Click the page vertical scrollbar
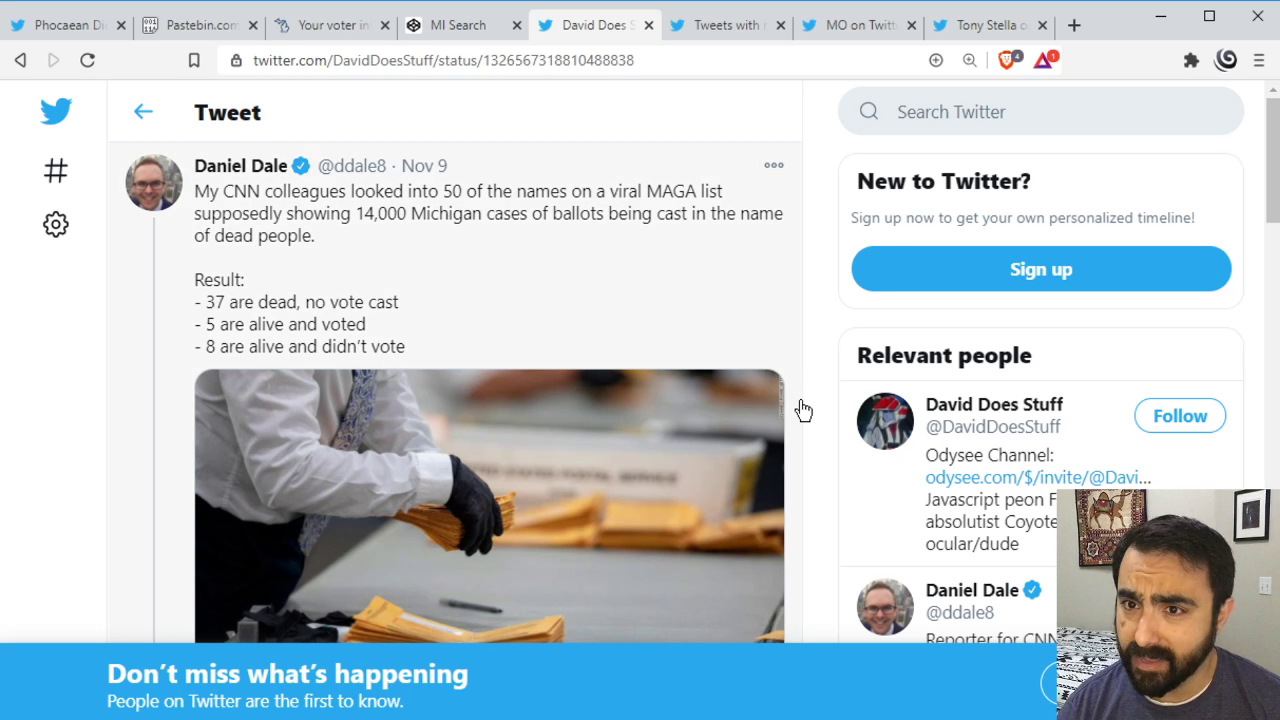Viewport: 1280px width, 720px height. (1272, 160)
